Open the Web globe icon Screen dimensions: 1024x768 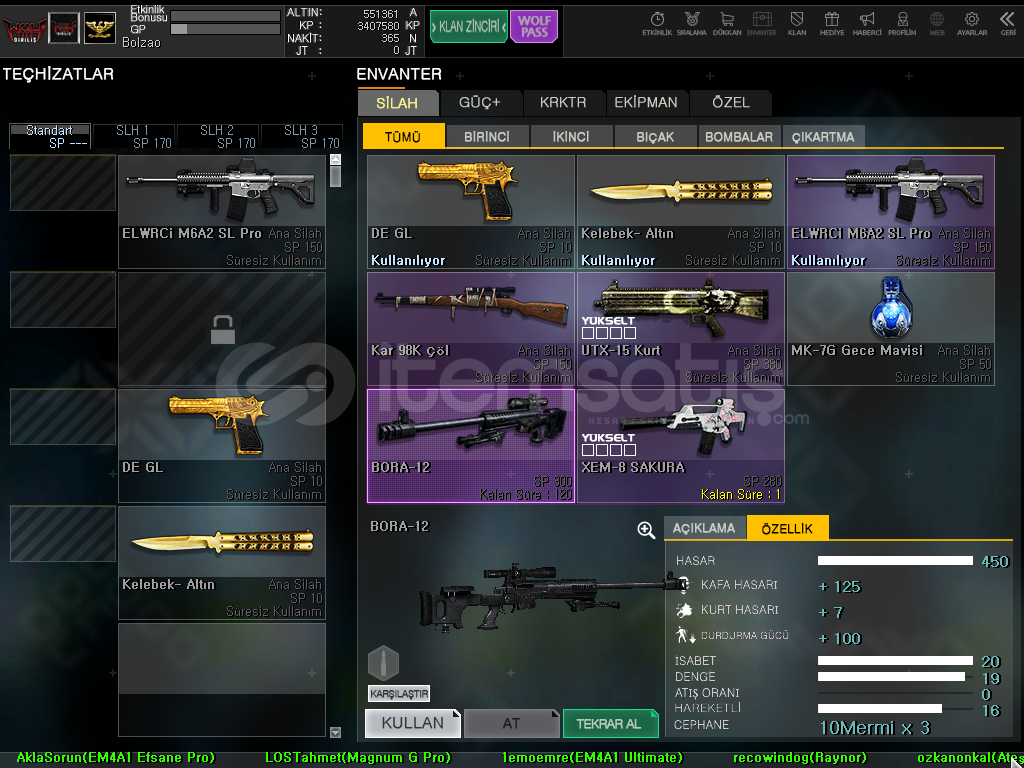pos(937,24)
